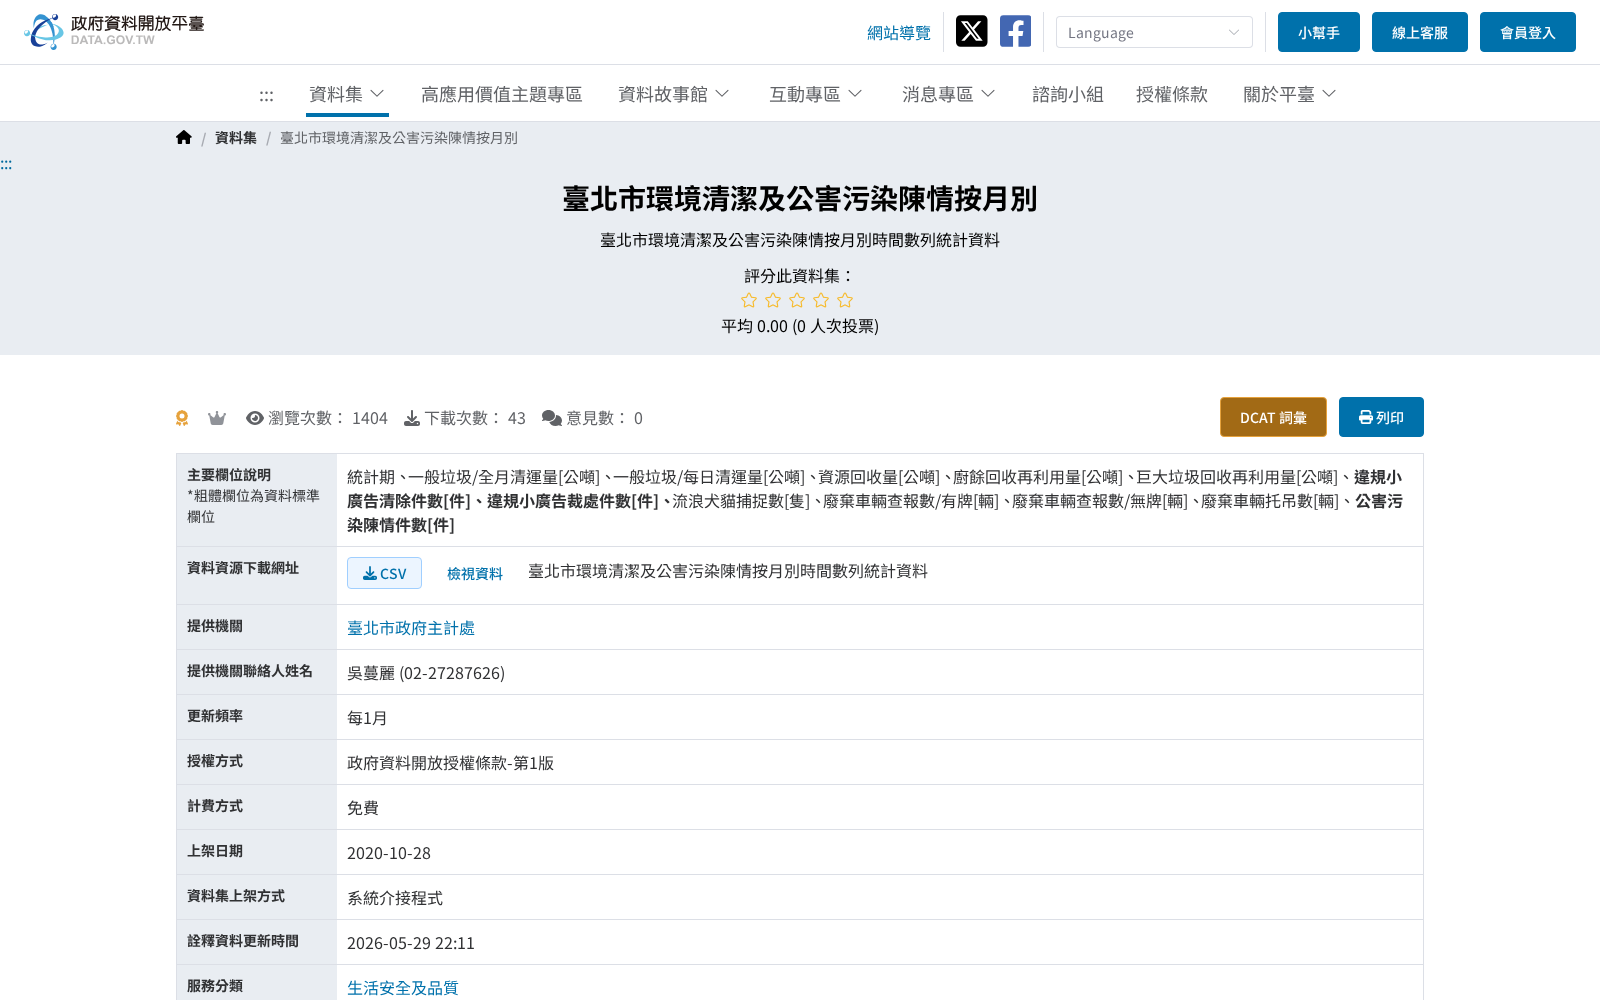Image resolution: width=1600 pixels, height=1000 pixels.
Task: Click the 政府資料開放授權條款-第1版 value
Action: coord(450,763)
